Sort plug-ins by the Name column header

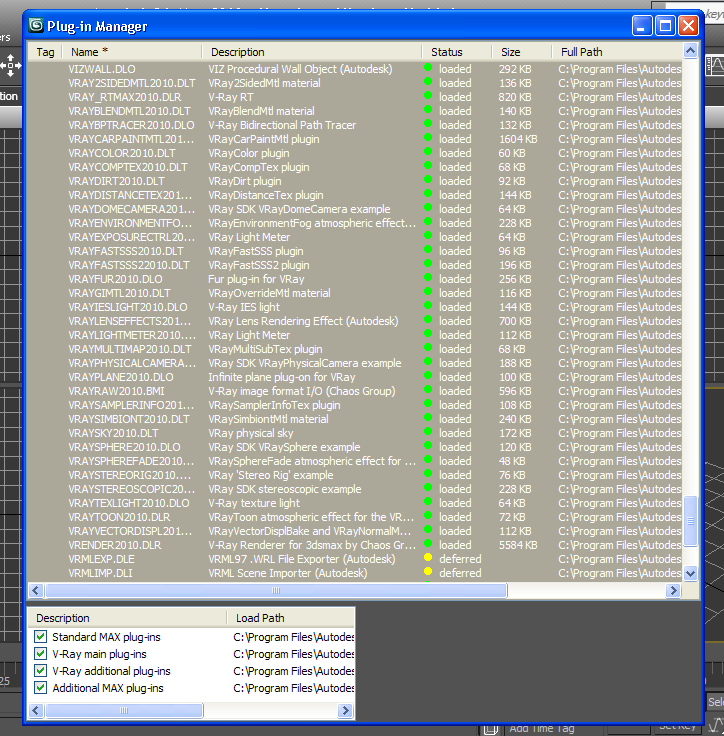132,52
